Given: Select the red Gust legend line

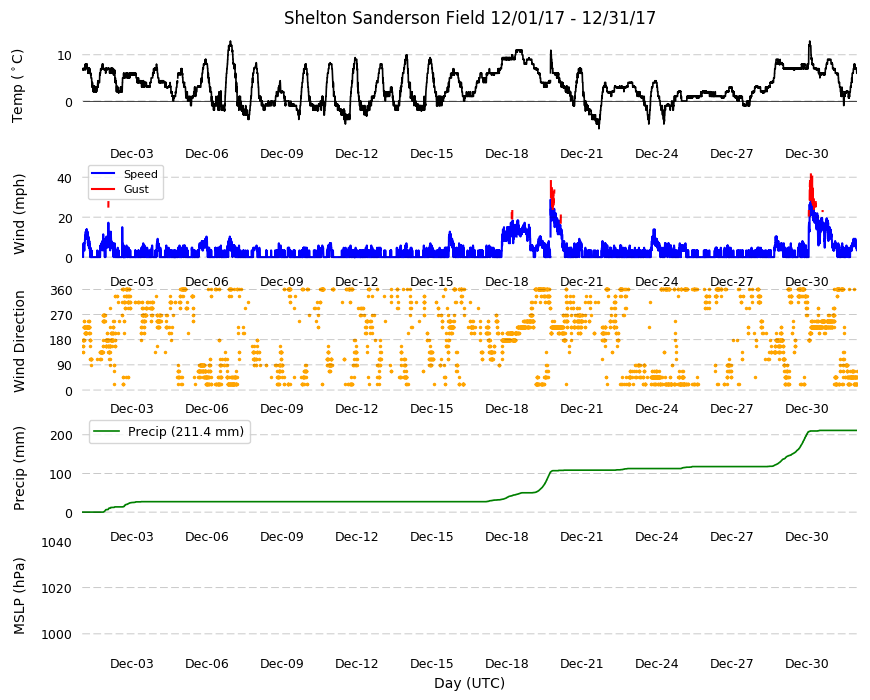Looking at the screenshot, I should tap(103, 189).
